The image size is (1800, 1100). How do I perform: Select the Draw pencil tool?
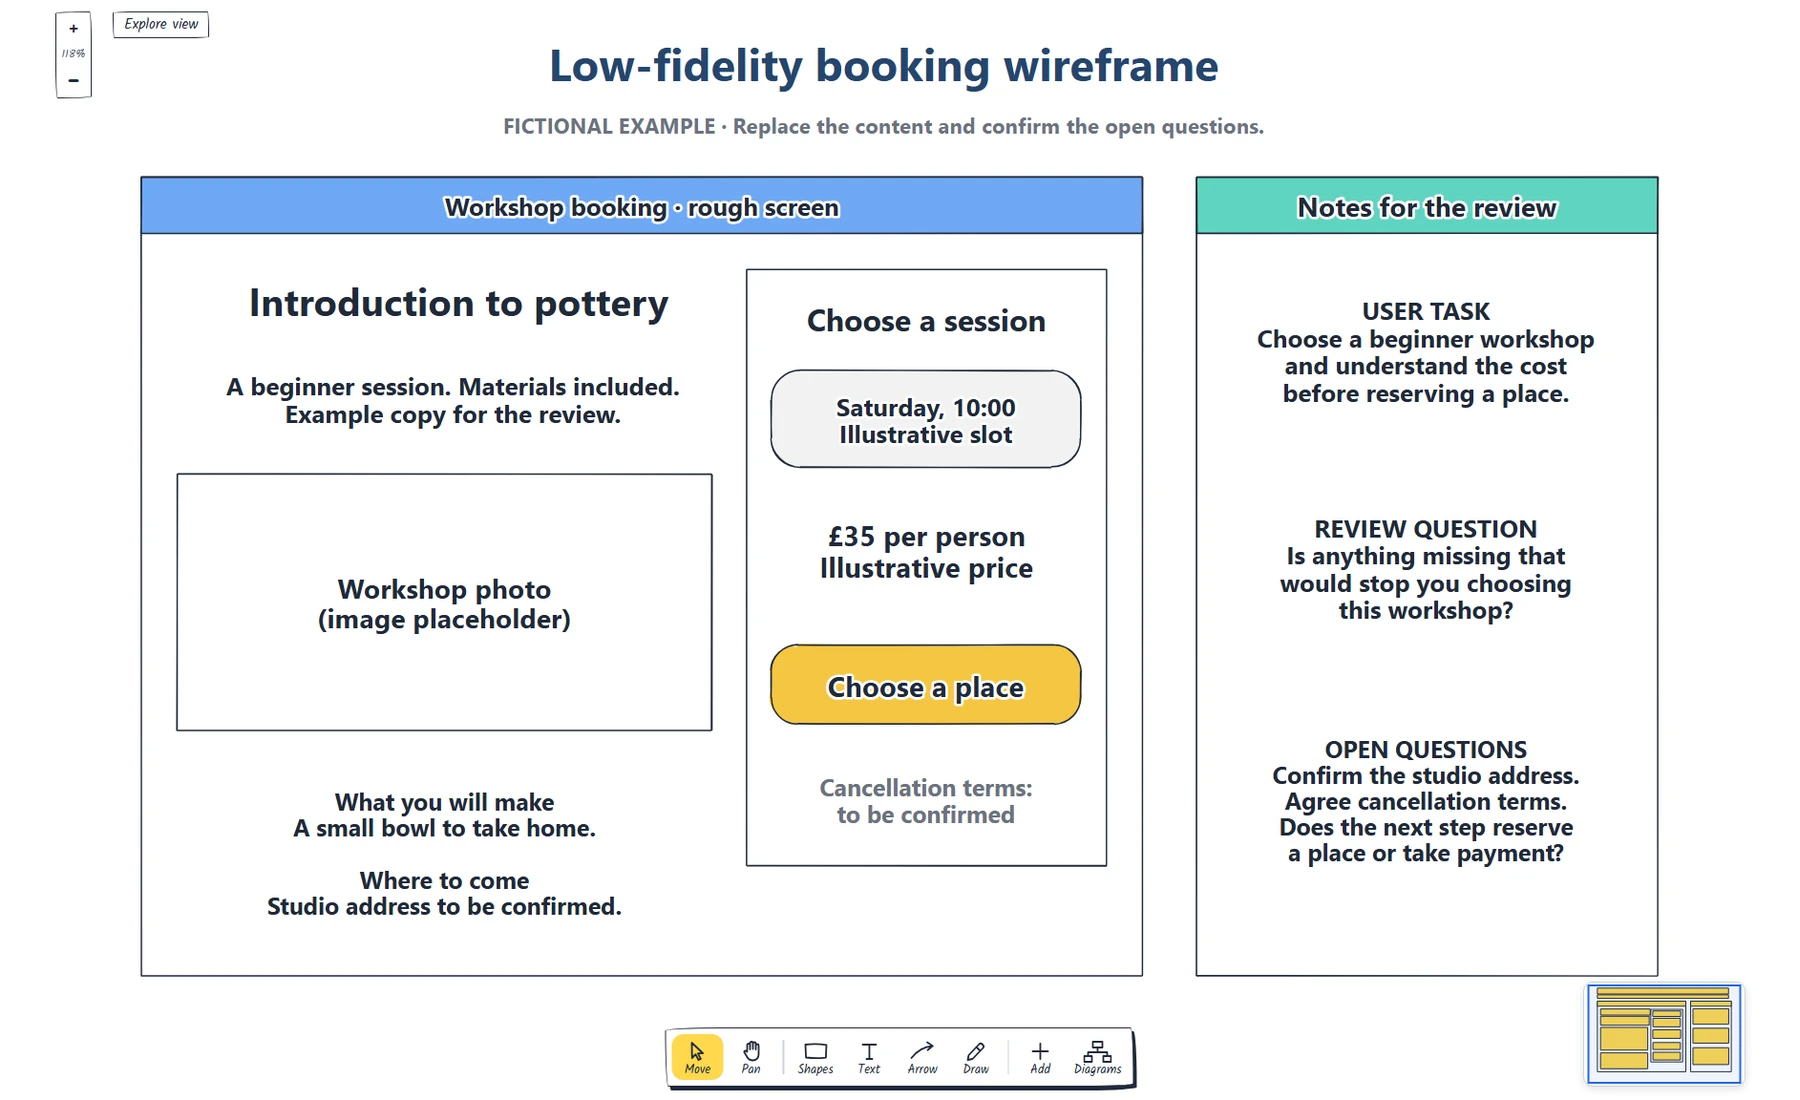click(975, 1057)
